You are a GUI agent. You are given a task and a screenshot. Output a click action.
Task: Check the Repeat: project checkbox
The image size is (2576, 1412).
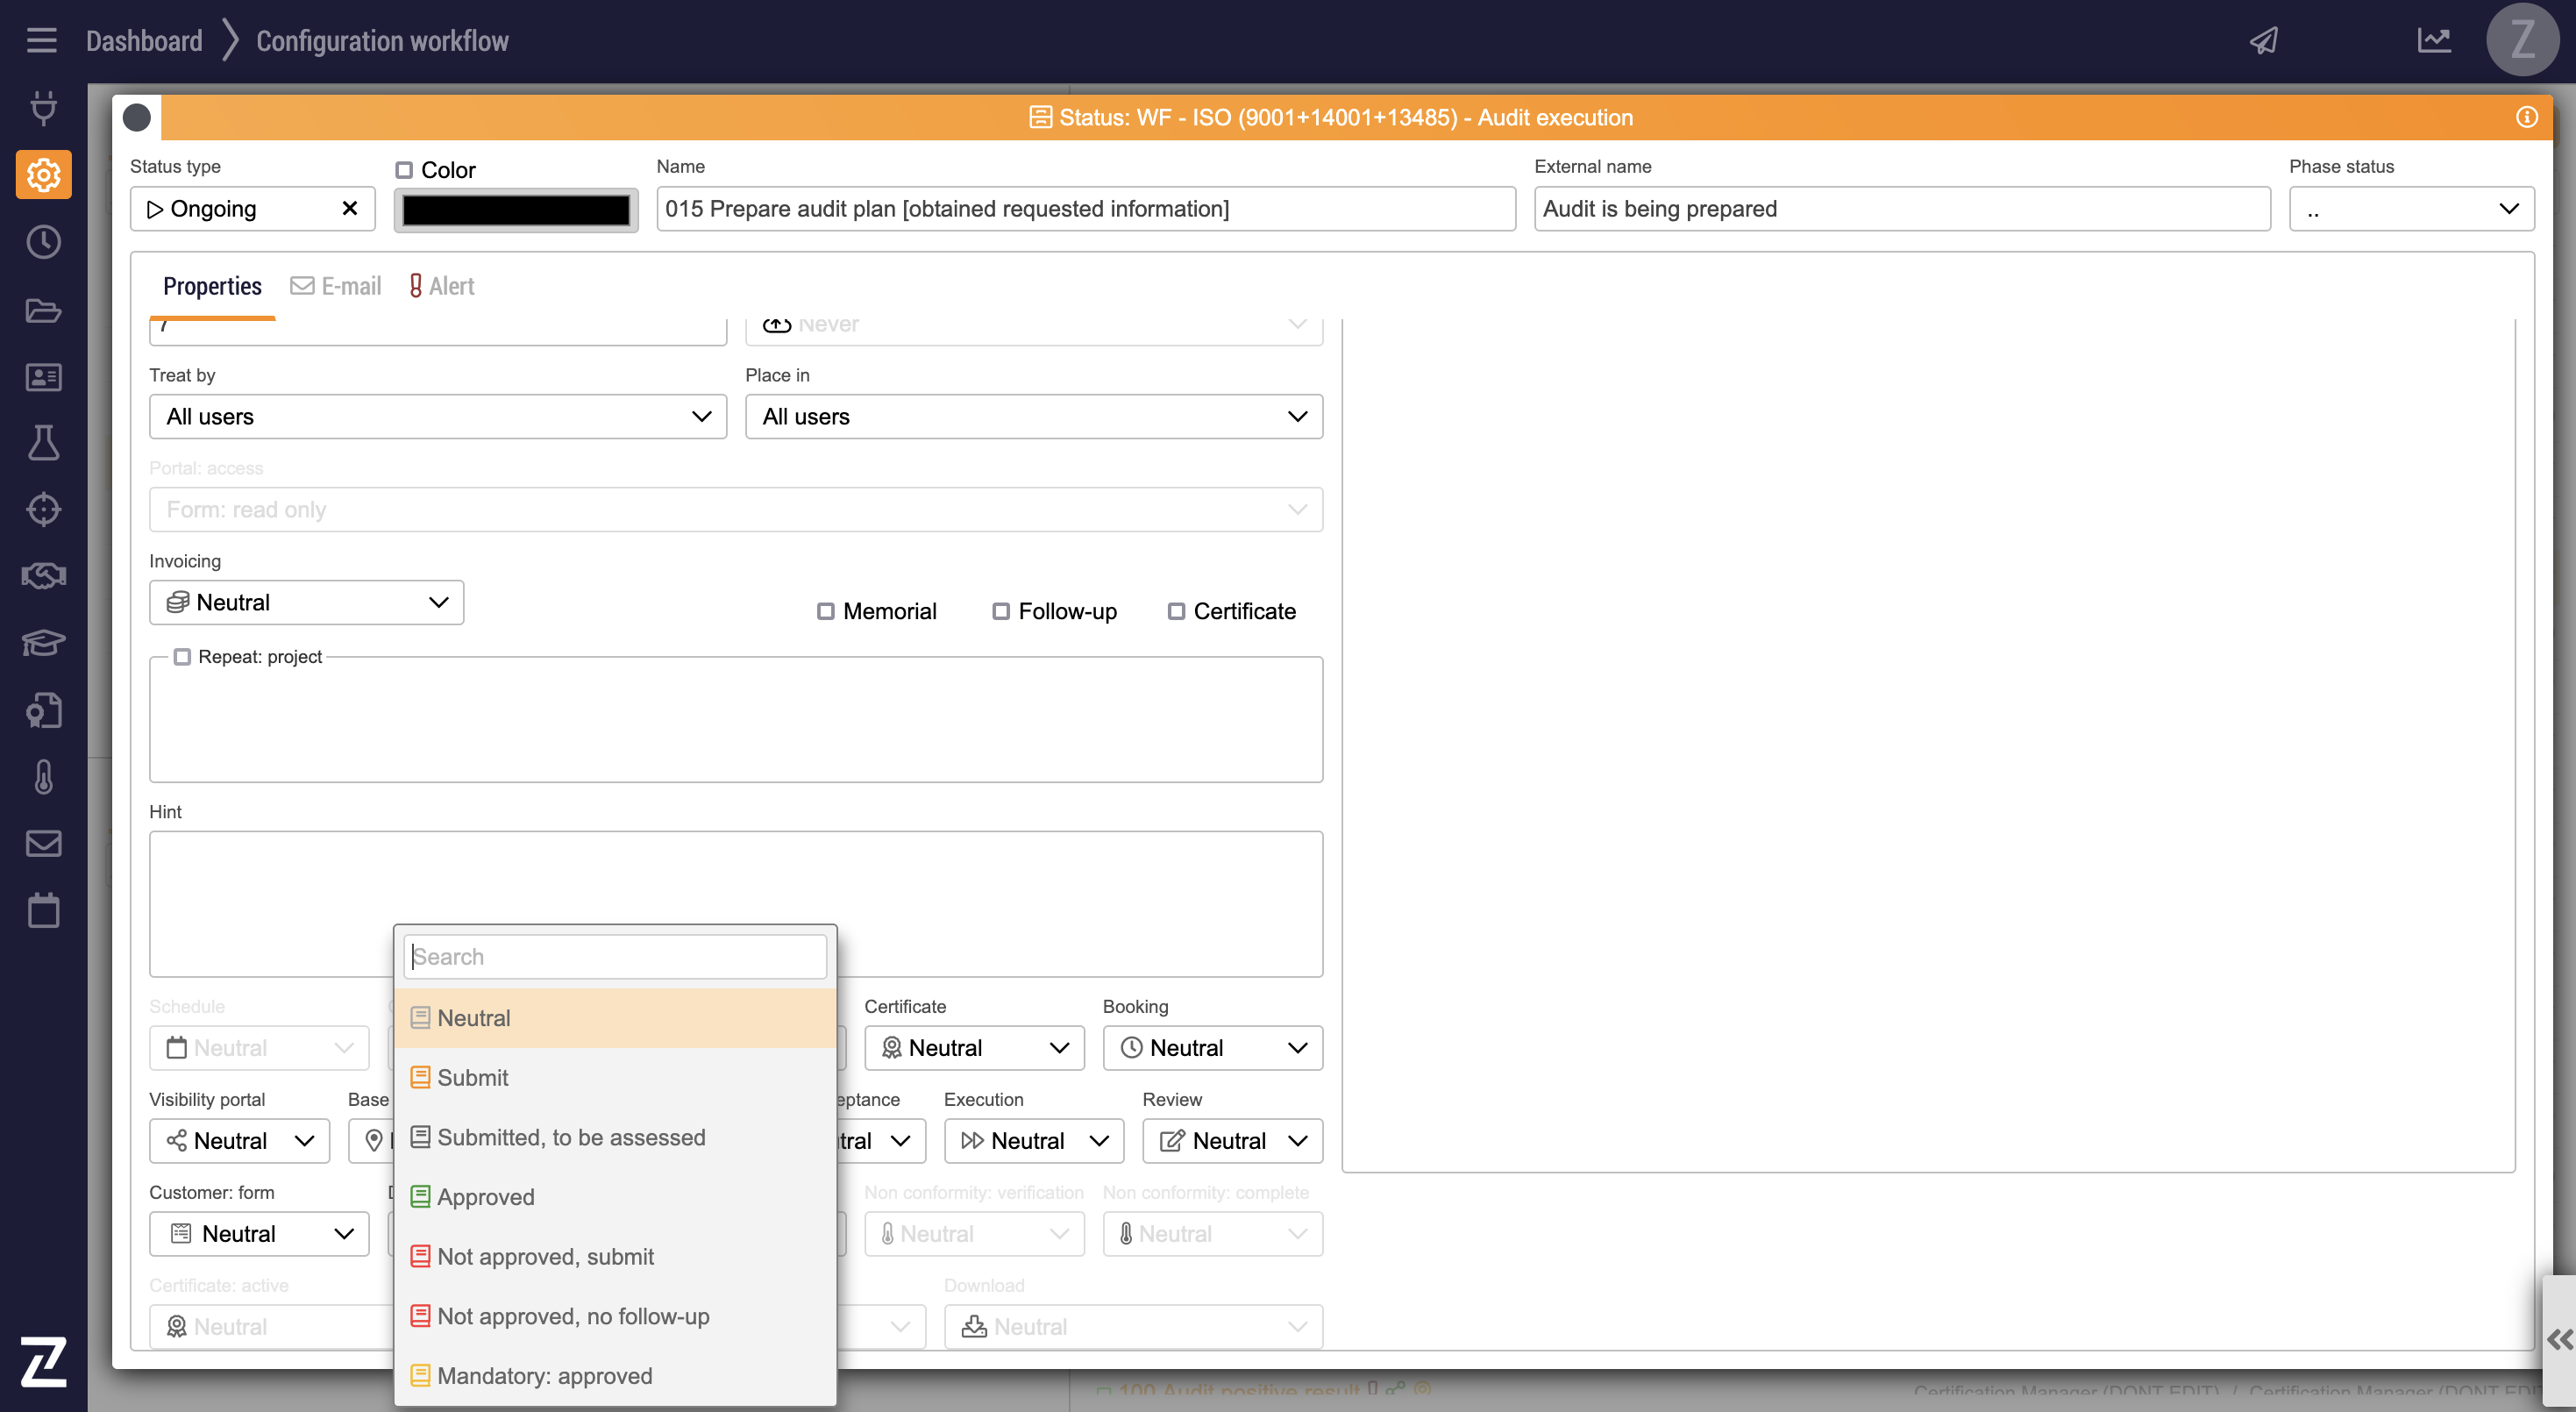(182, 657)
